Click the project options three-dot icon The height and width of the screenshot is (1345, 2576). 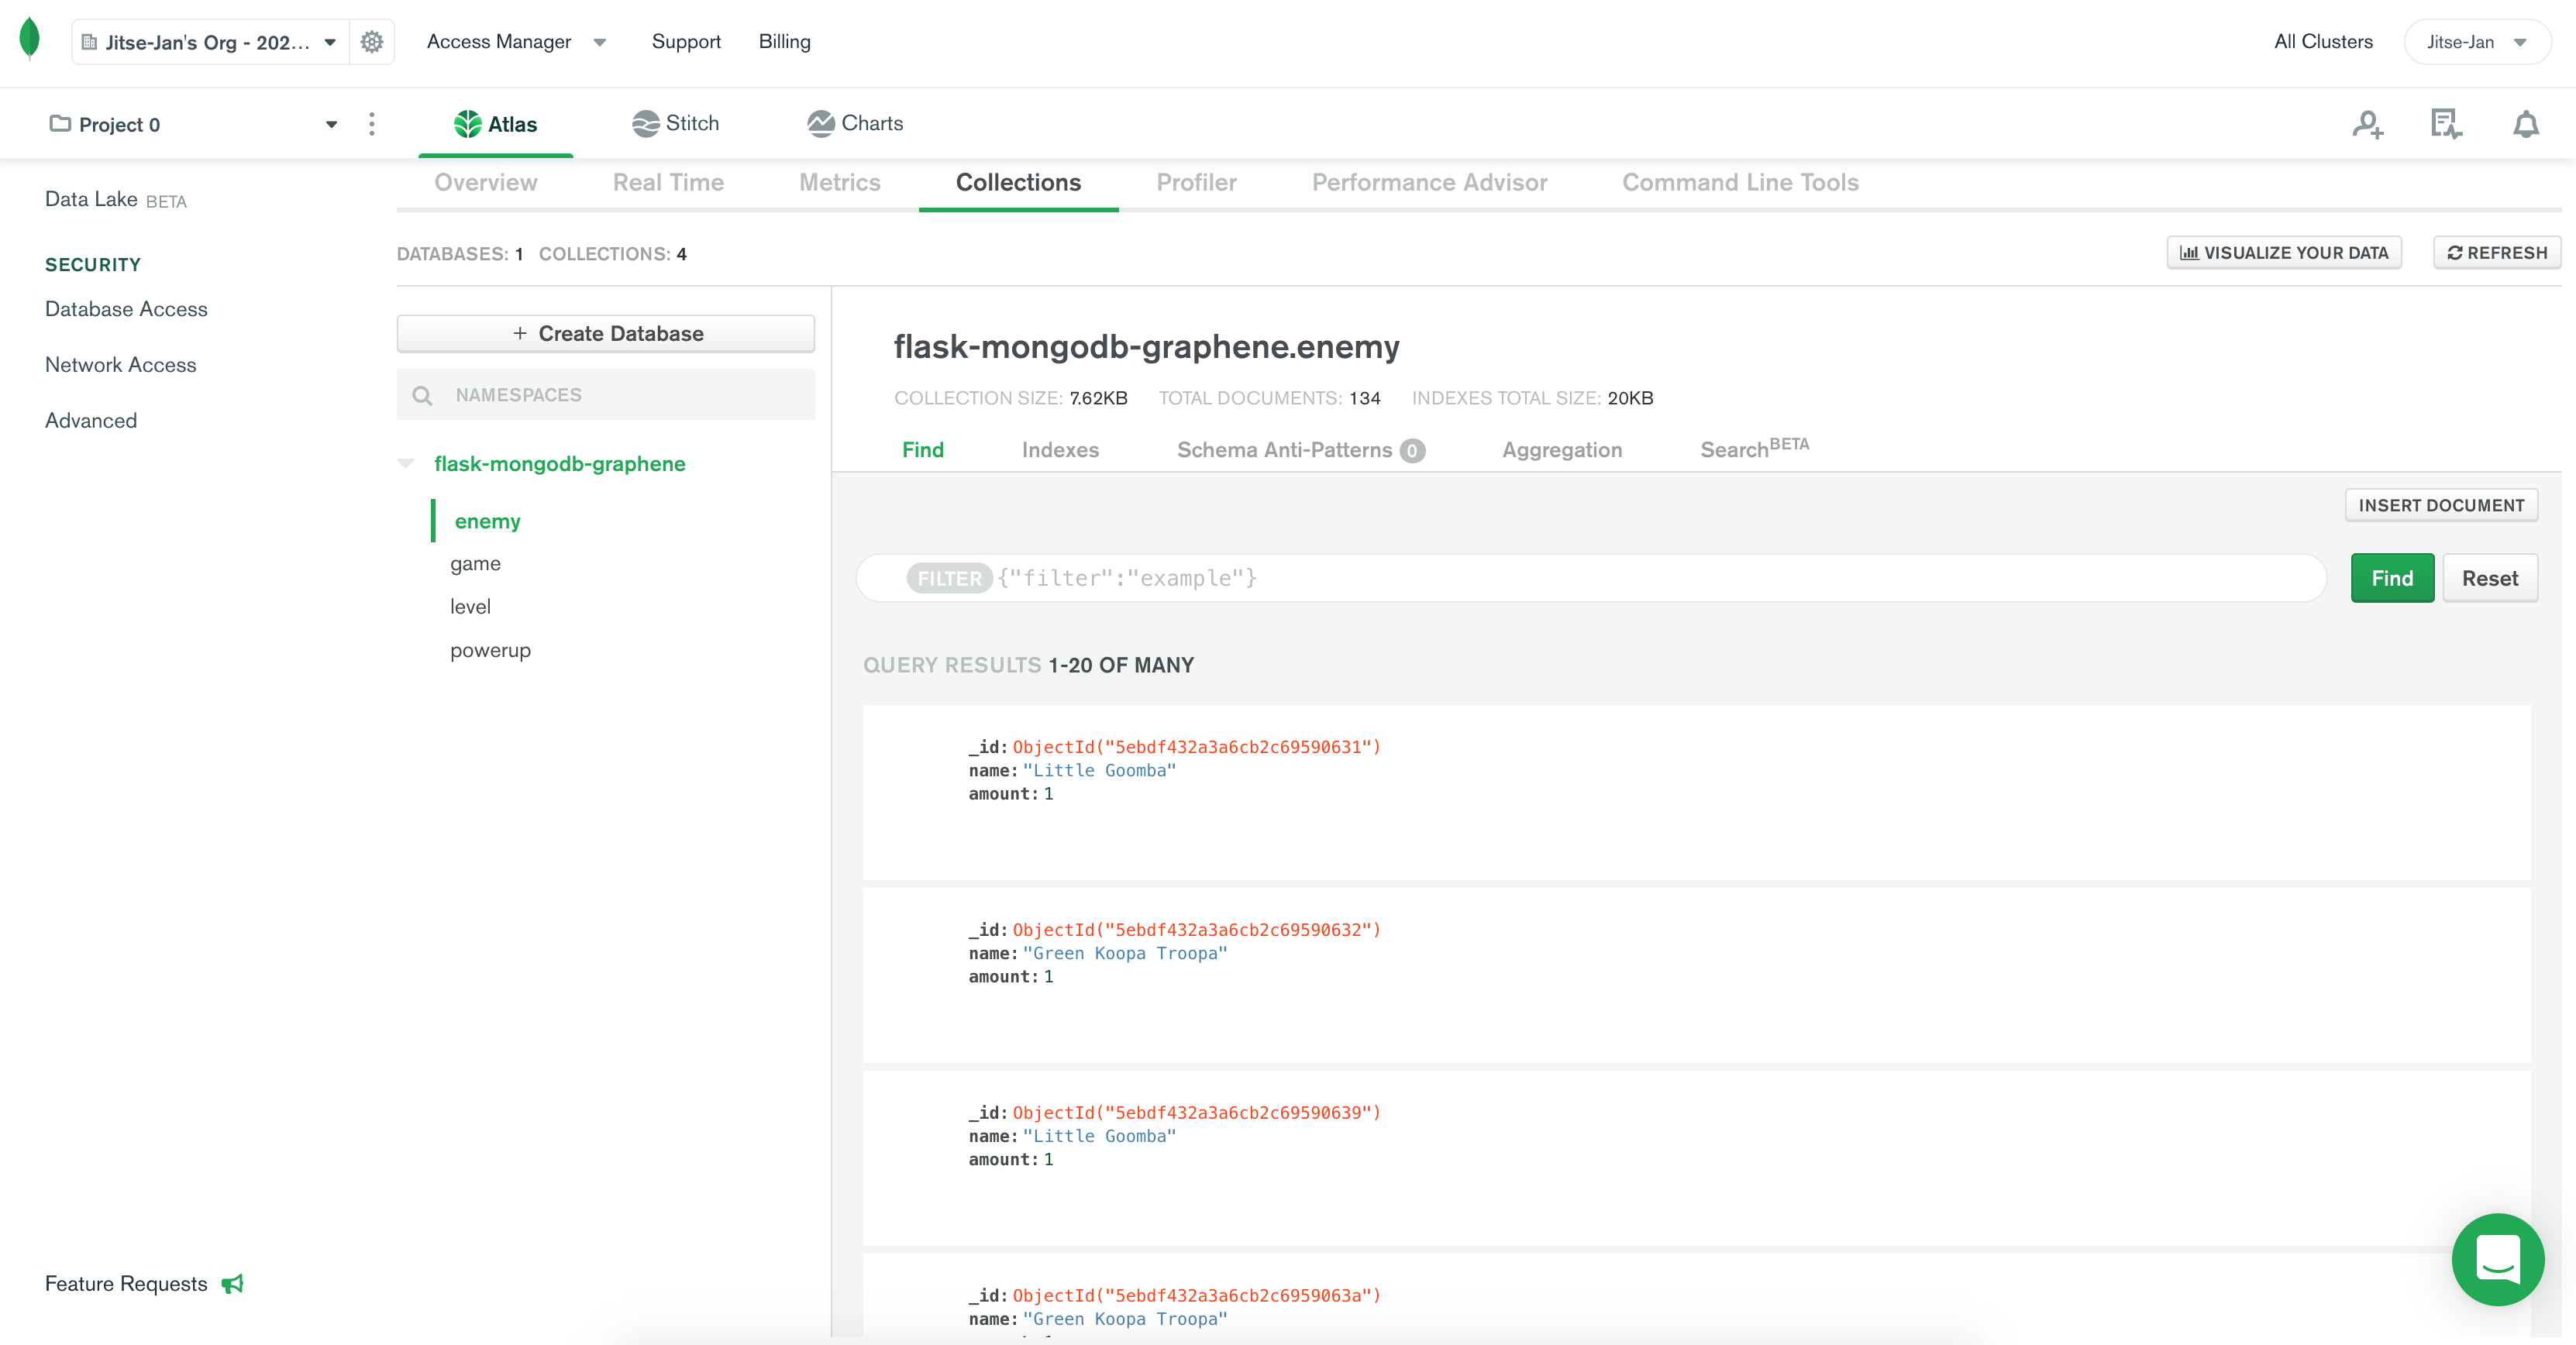[372, 124]
